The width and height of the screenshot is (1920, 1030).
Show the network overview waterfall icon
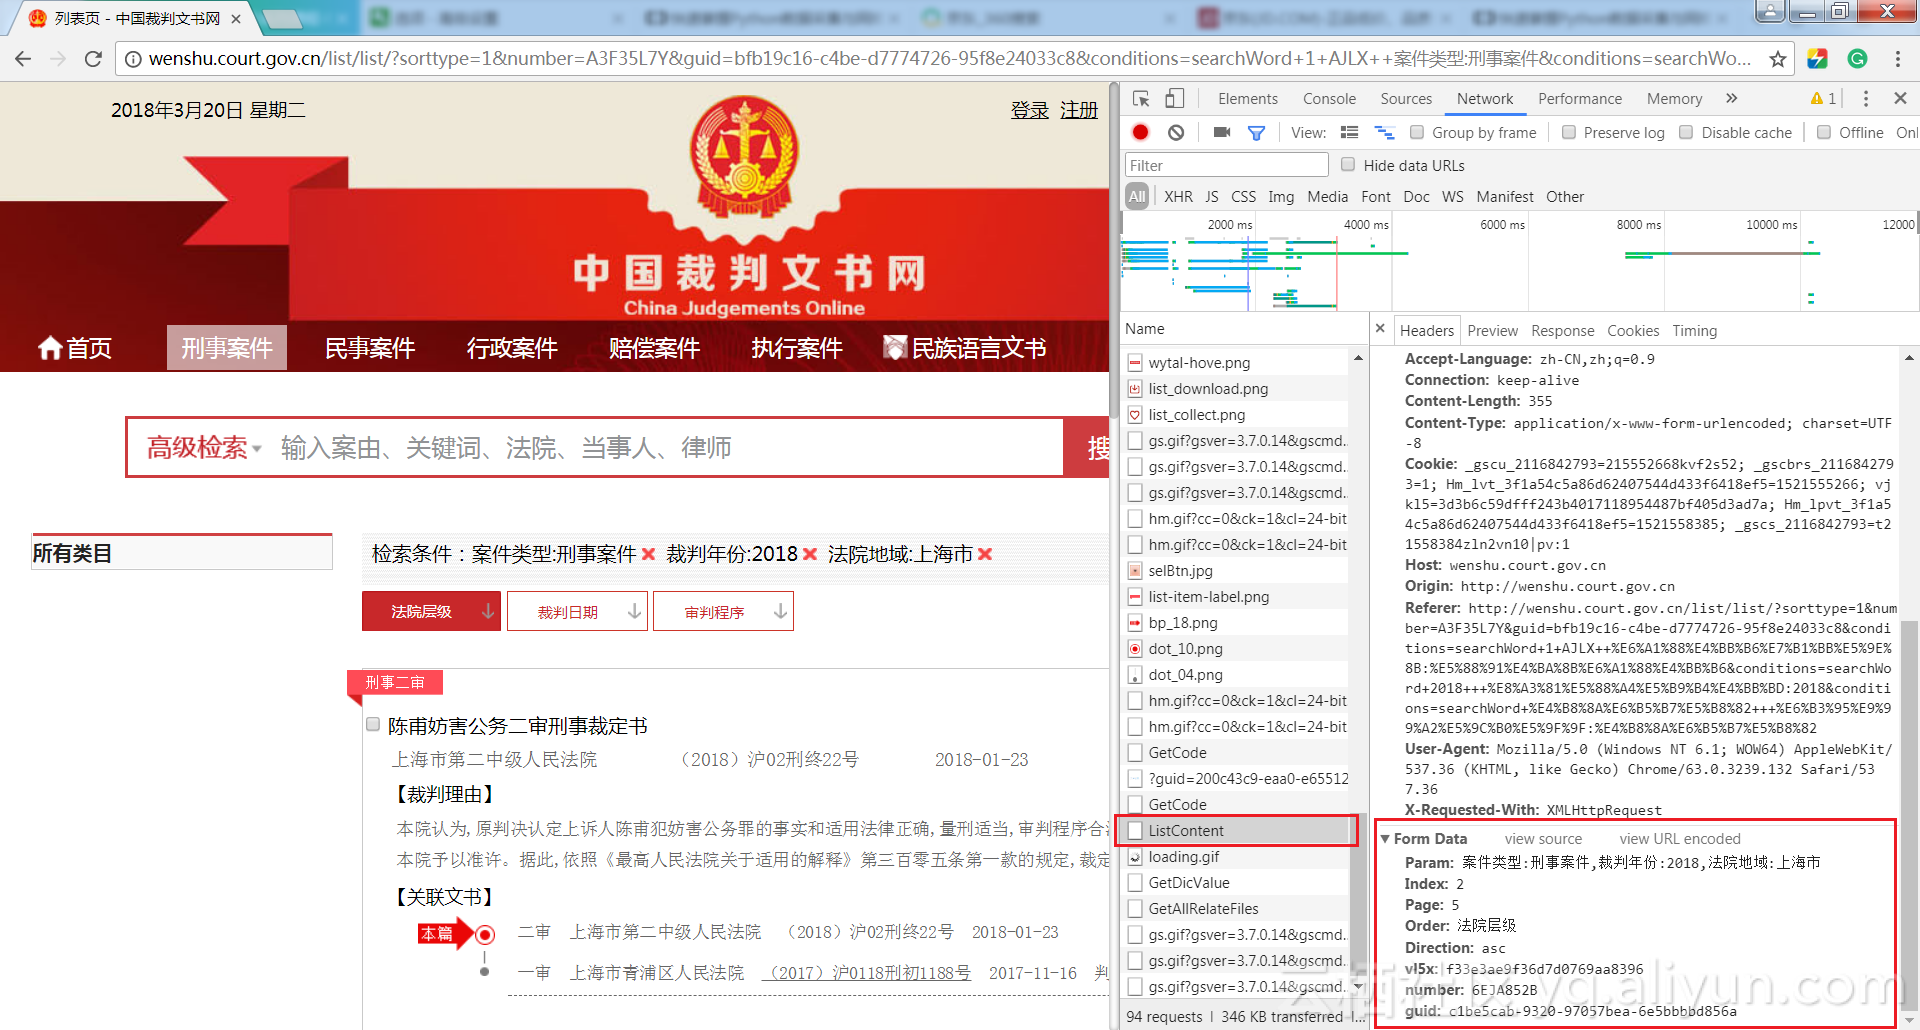[x=1384, y=132]
